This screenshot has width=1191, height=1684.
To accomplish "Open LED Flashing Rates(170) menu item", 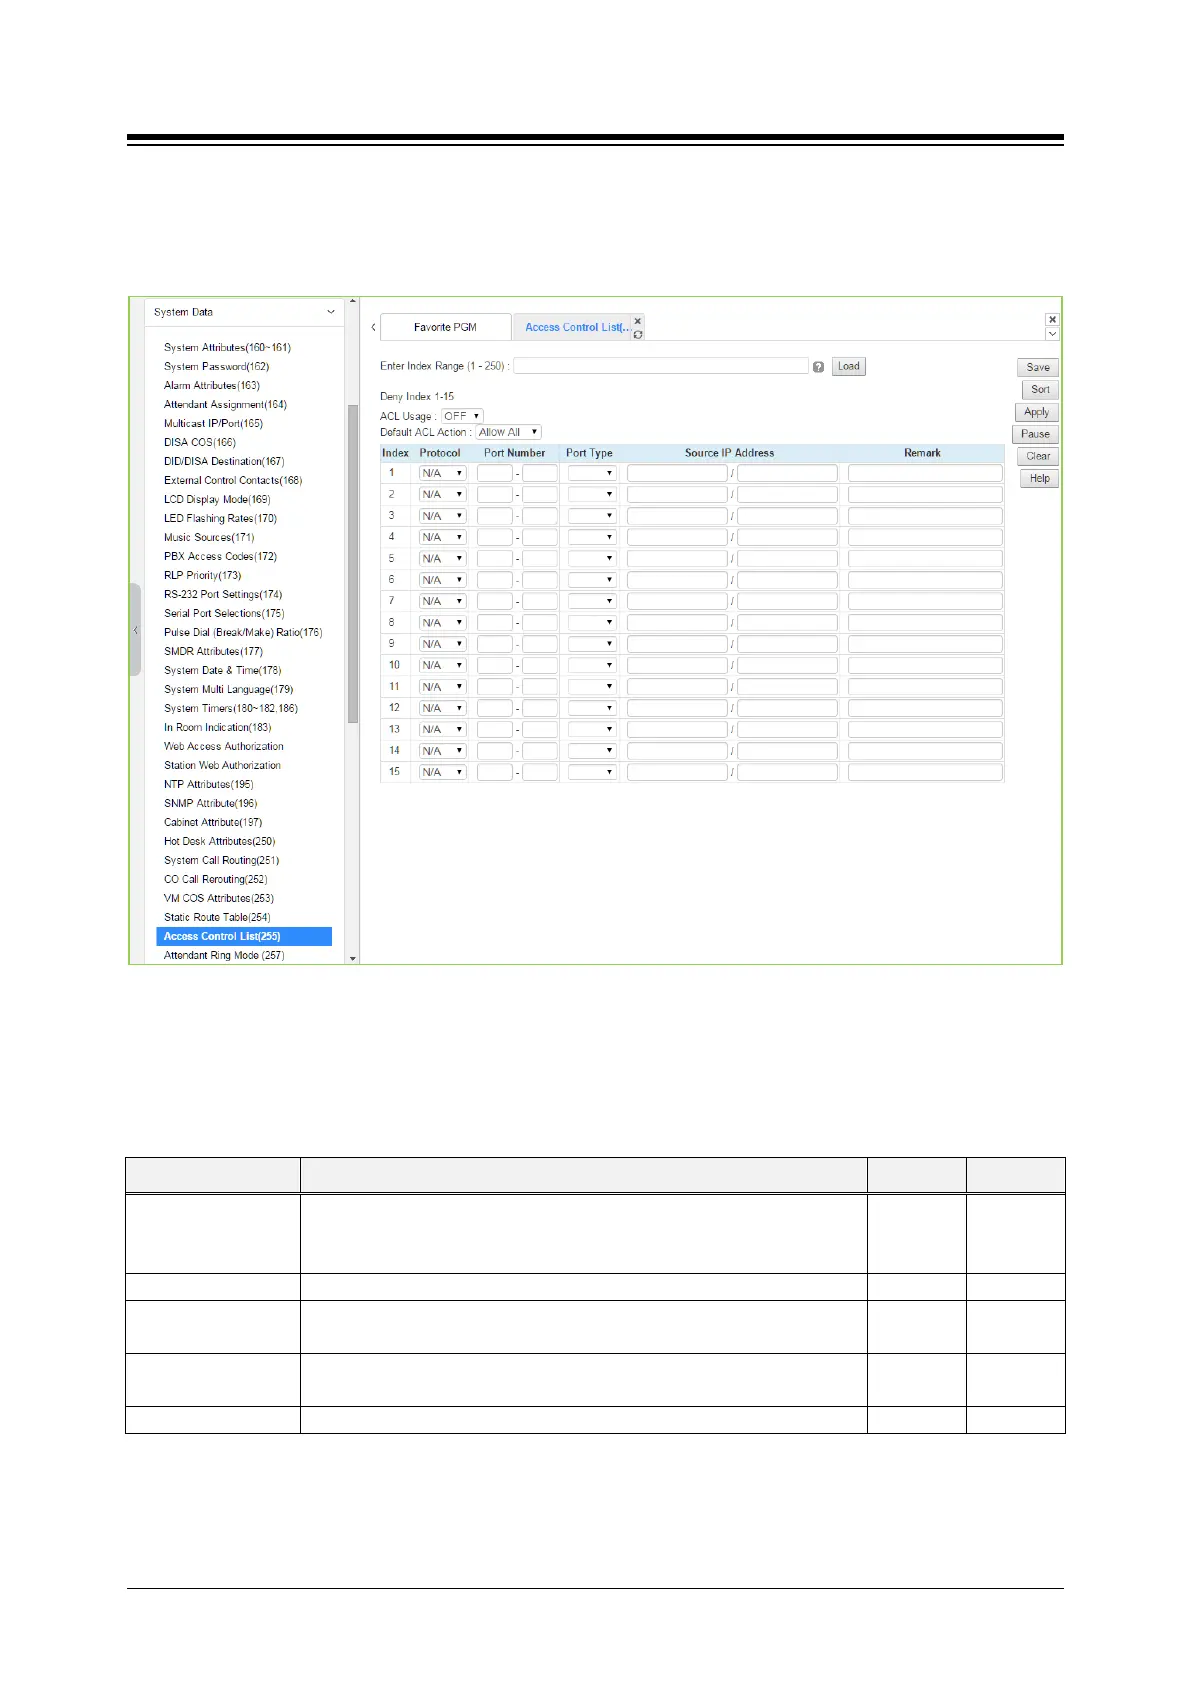I will (220, 518).
